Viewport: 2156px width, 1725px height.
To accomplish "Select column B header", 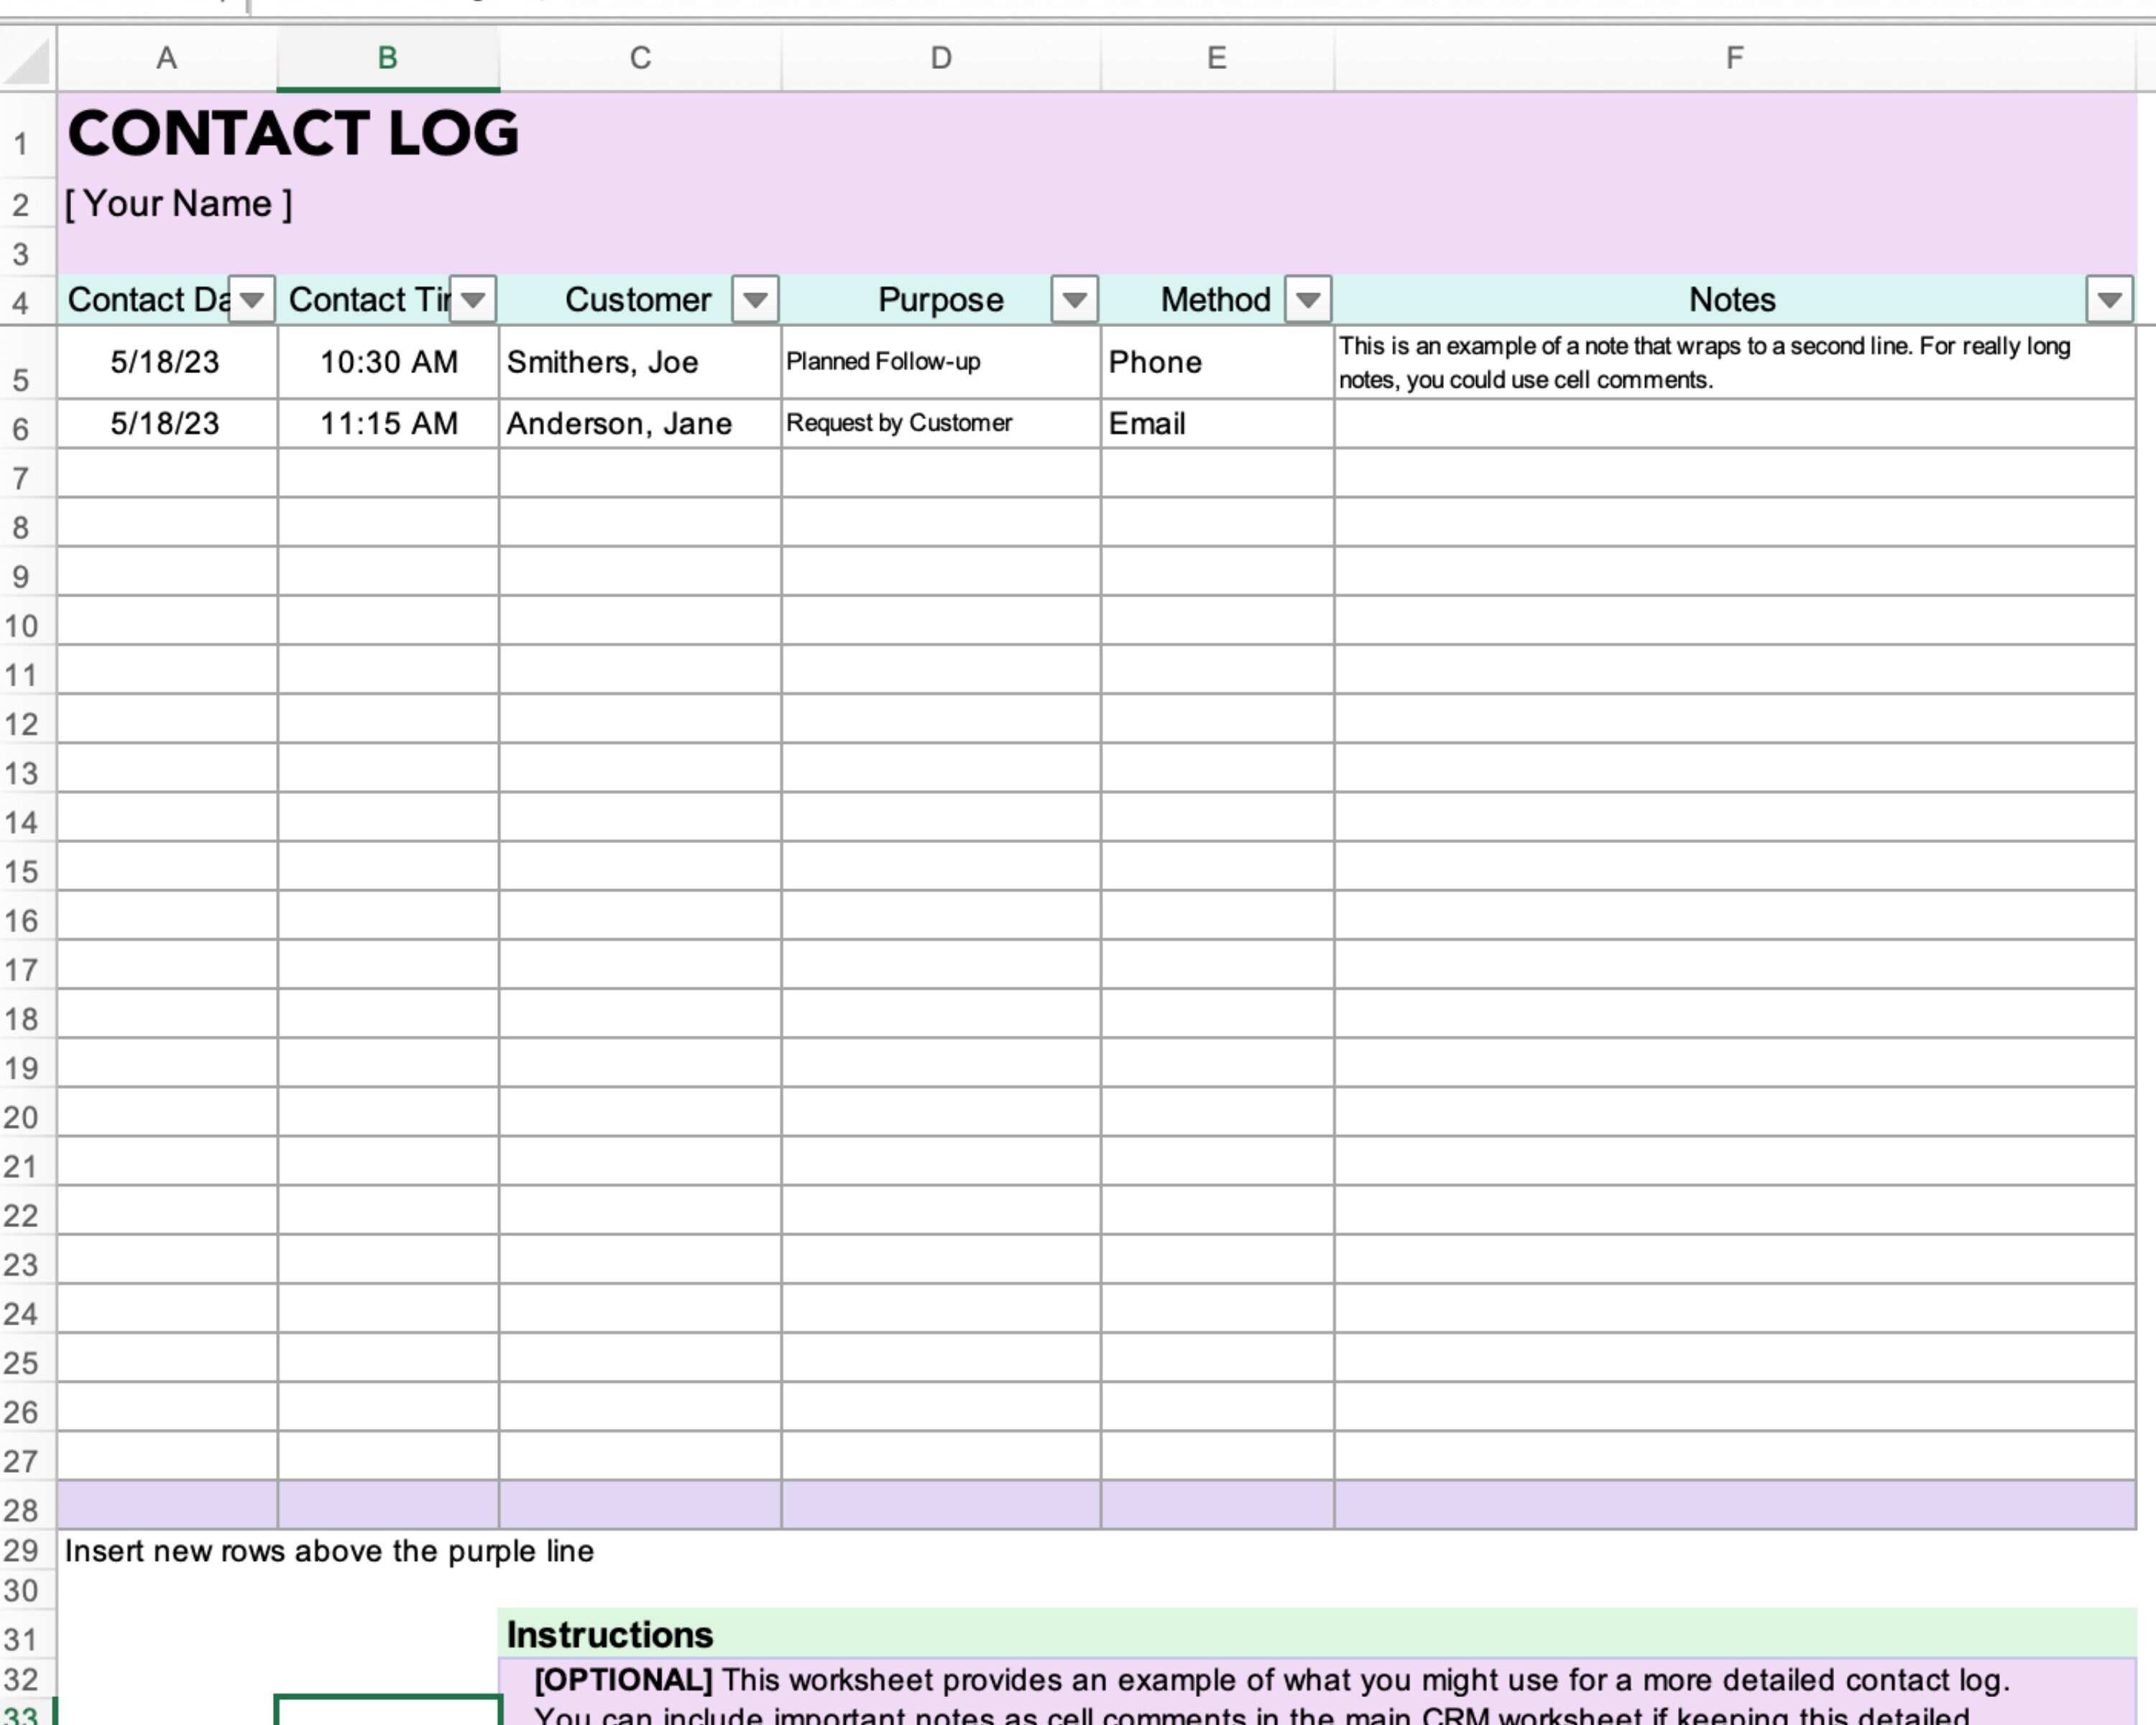I will tap(388, 58).
